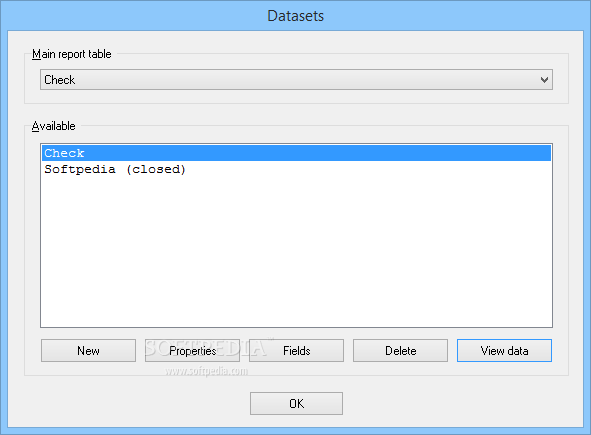Image resolution: width=591 pixels, height=435 pixels.
Task: Click the New button
Action: pyautogui.click(x=89, y=351)
